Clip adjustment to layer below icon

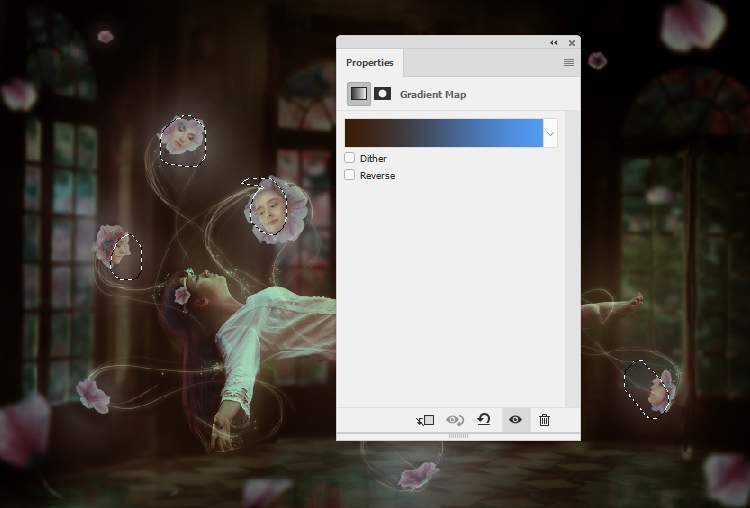coord(425,420)
